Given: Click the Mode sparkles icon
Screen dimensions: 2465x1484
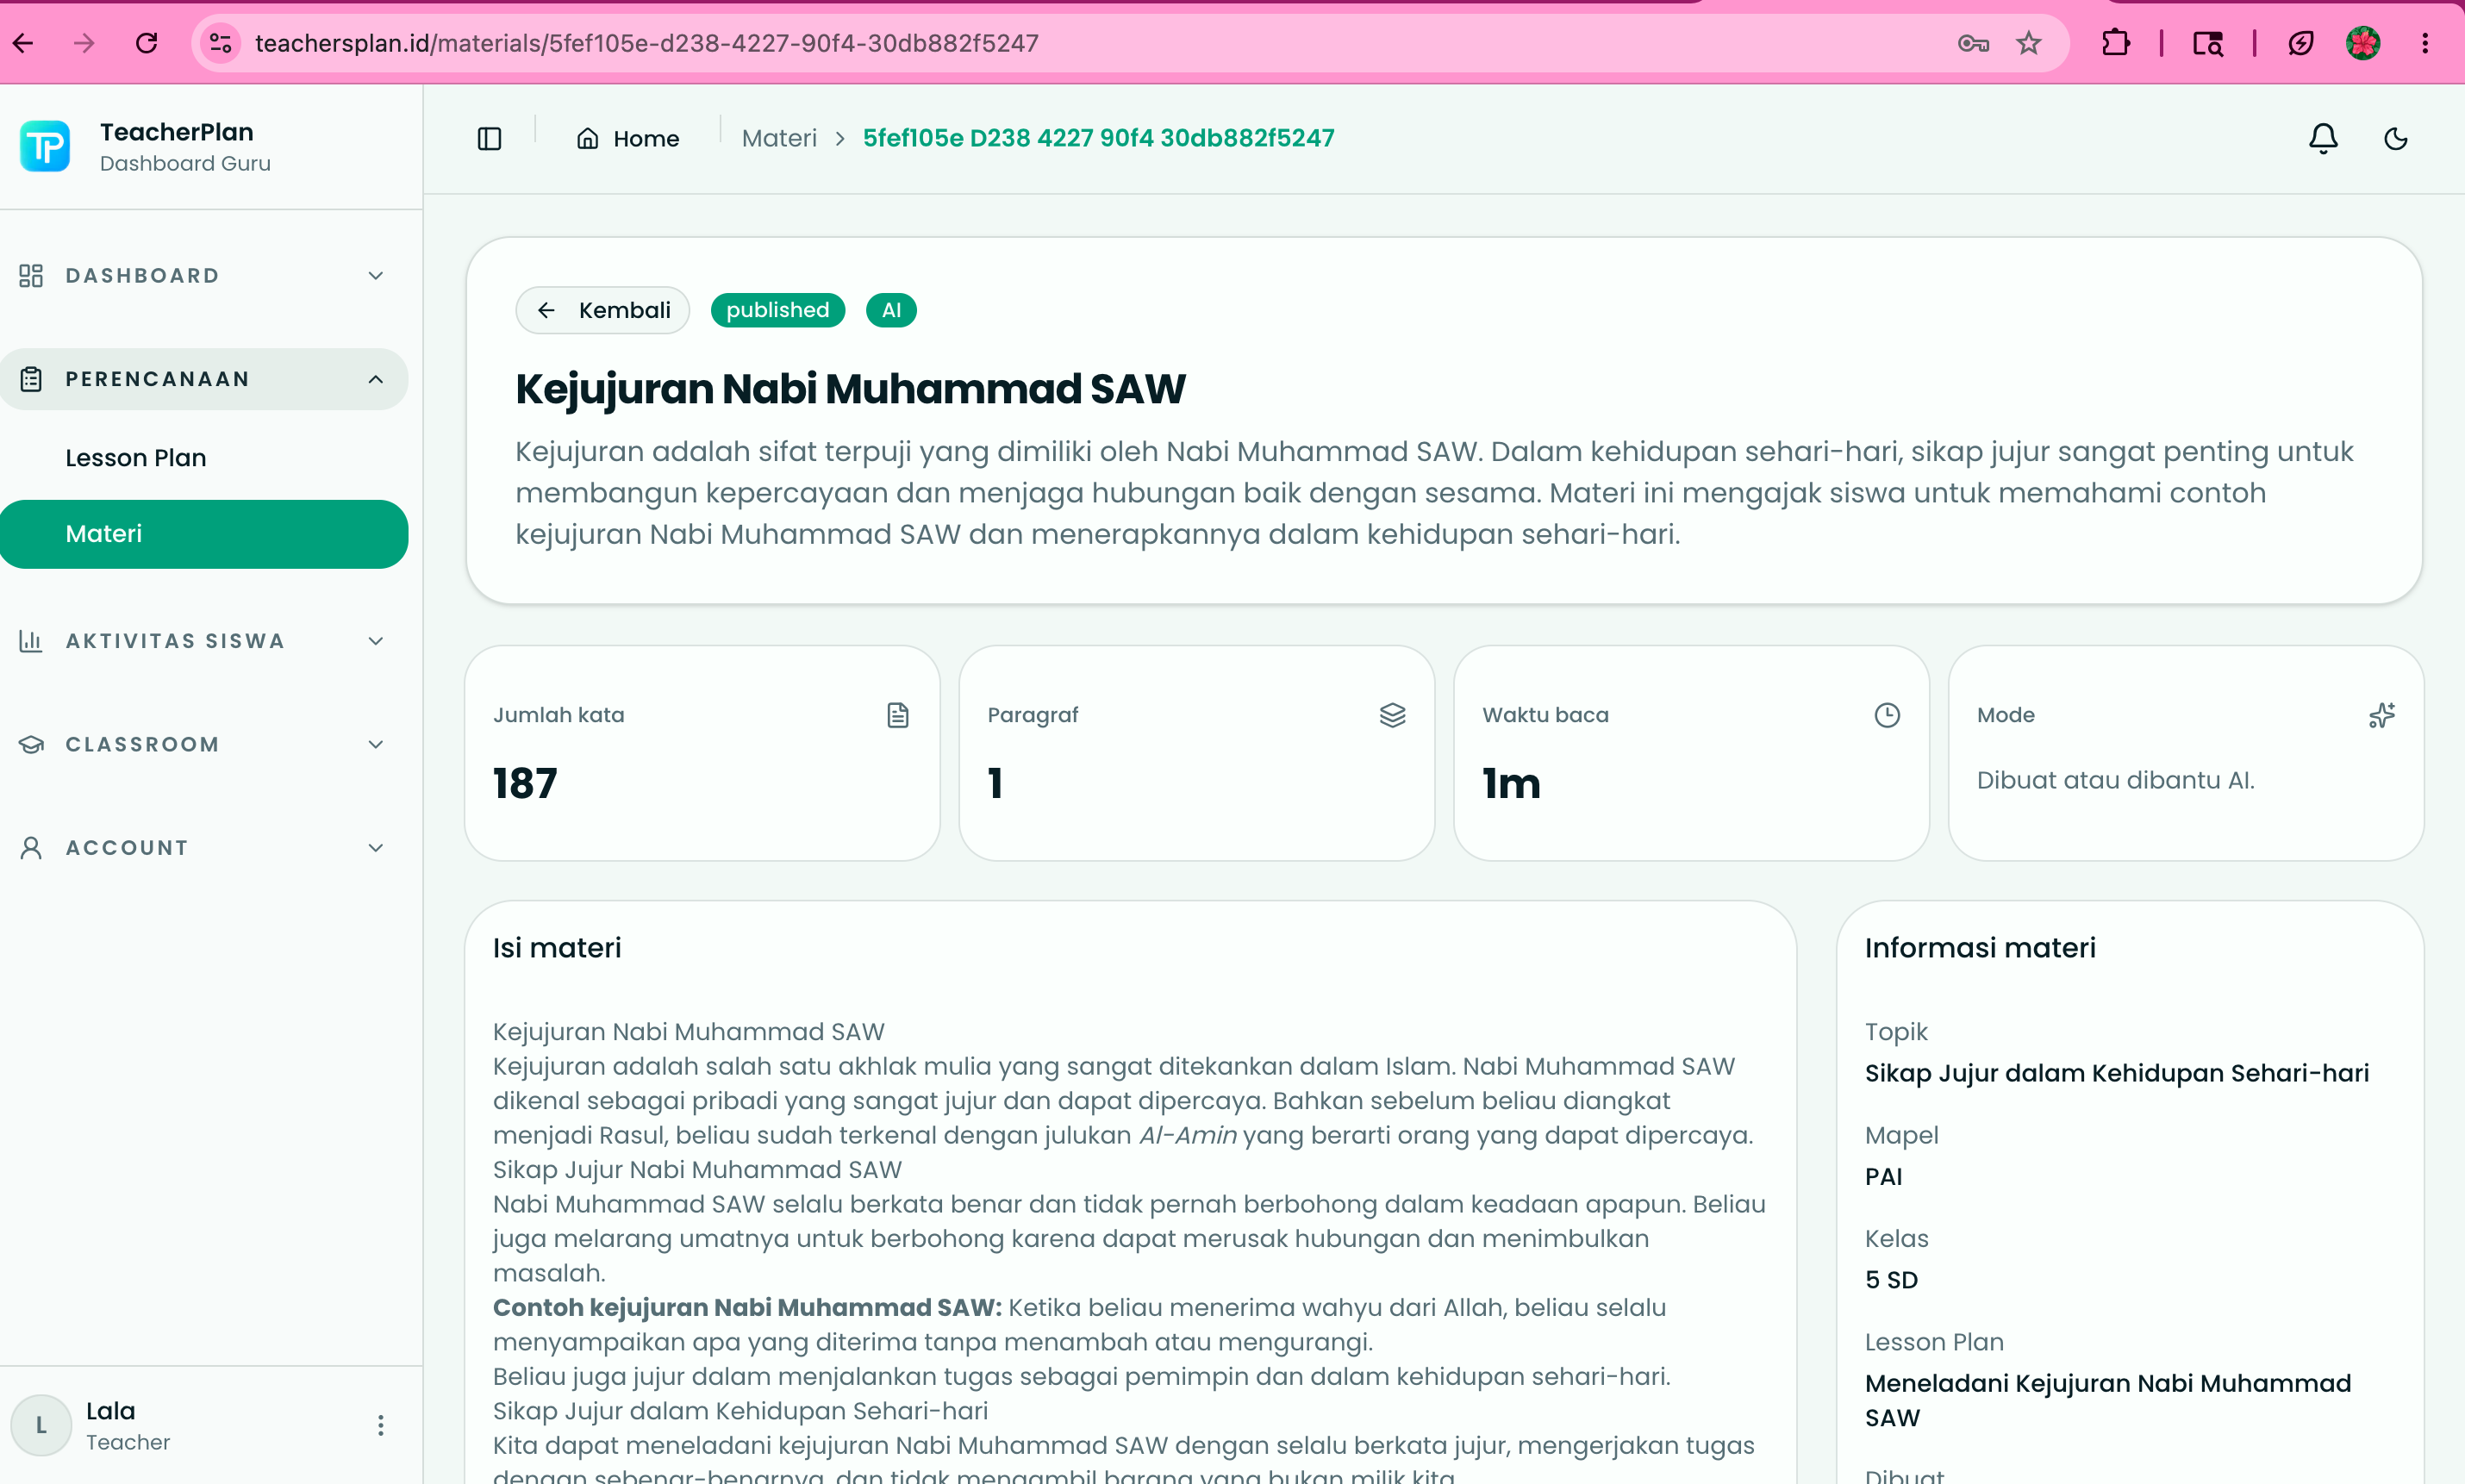Looking at the screenshot, I should 2382,715.
